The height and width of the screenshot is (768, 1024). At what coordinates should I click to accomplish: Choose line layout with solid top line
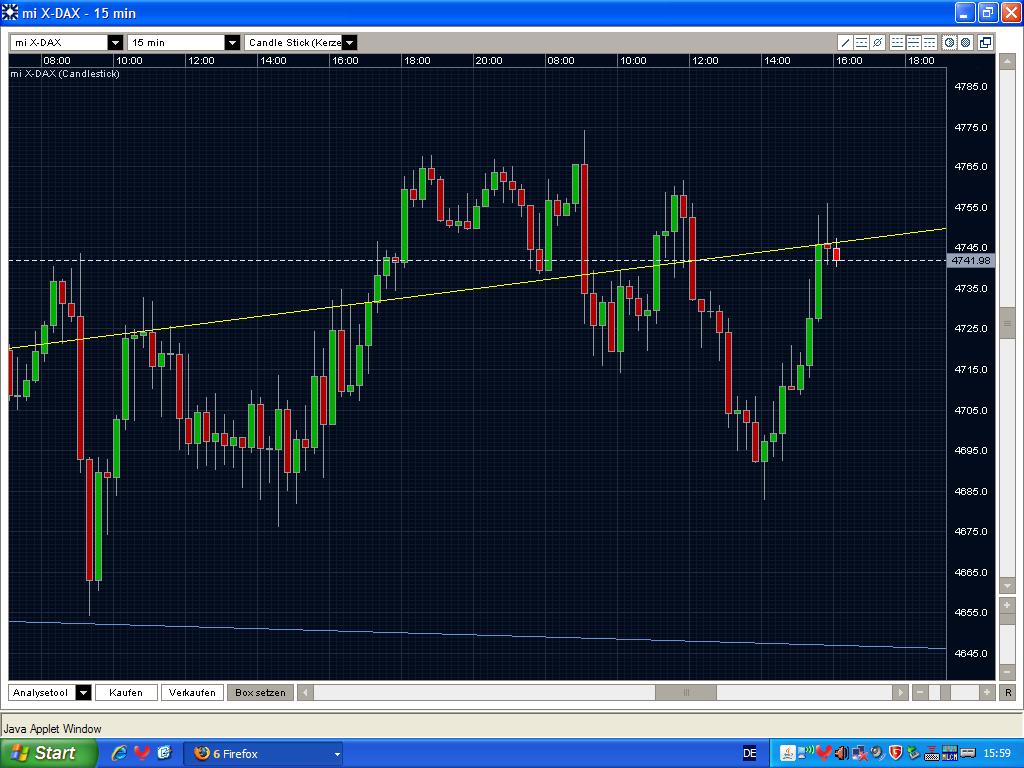coord(929,42)
